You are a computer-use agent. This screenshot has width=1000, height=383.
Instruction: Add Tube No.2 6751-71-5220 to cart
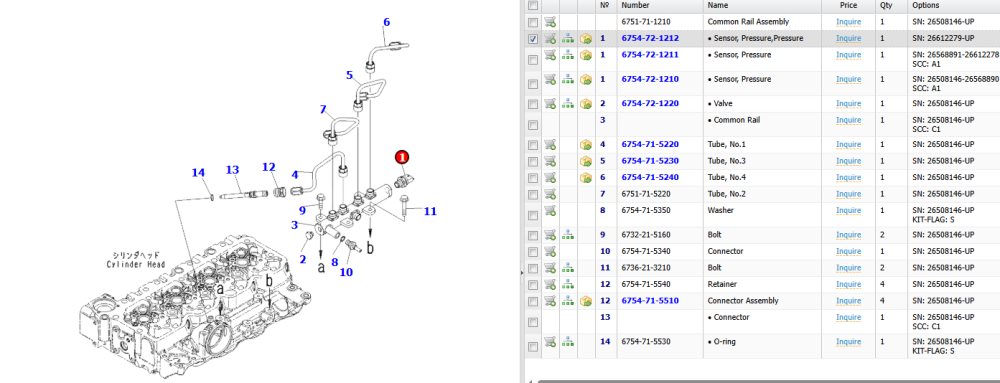point(550,194)
